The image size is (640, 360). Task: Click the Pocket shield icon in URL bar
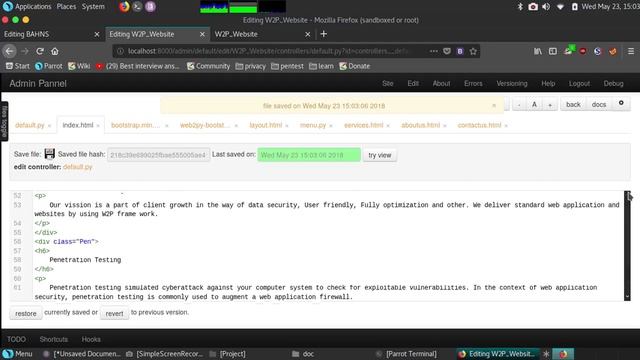(x=447, y=51)
